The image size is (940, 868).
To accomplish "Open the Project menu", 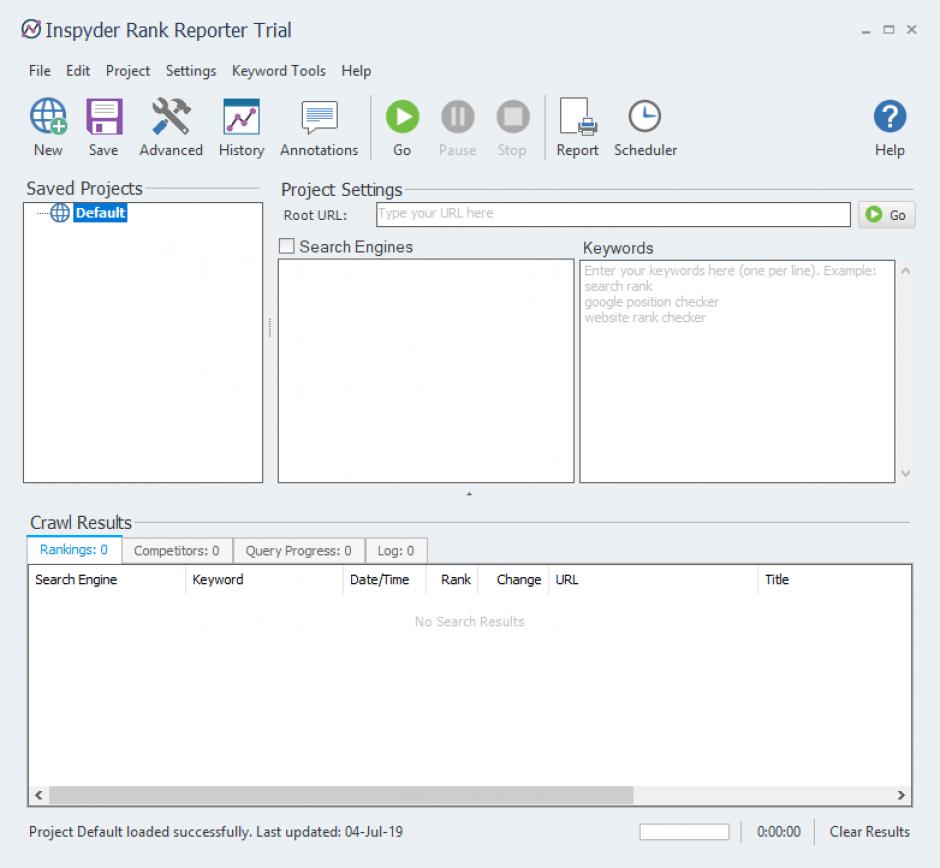I will click(128, 71).
